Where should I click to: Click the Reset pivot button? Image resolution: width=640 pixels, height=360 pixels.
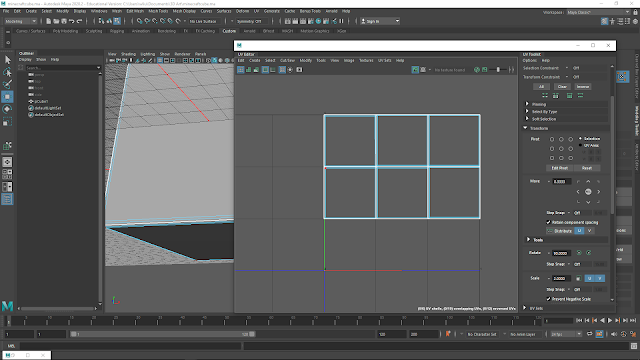pos(587,168)
